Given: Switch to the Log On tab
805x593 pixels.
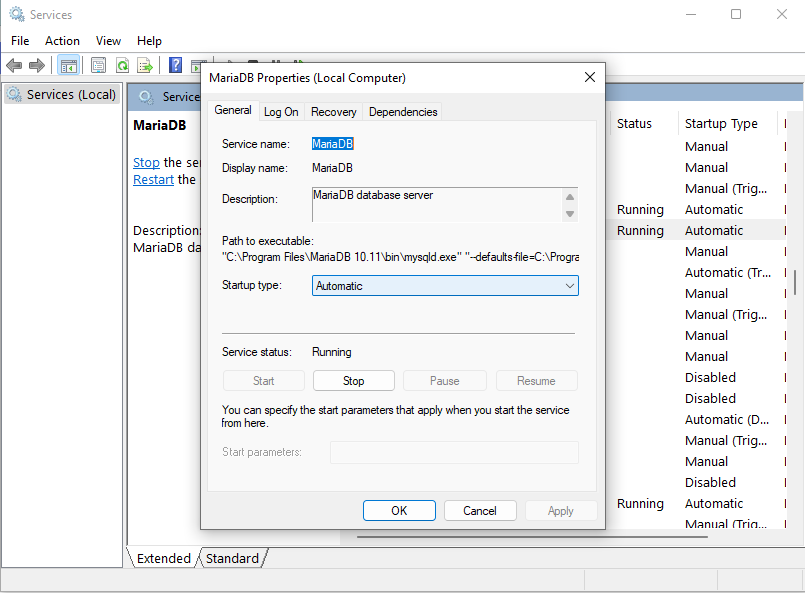Looking at the screenshot, I should (x=281, y=112).
